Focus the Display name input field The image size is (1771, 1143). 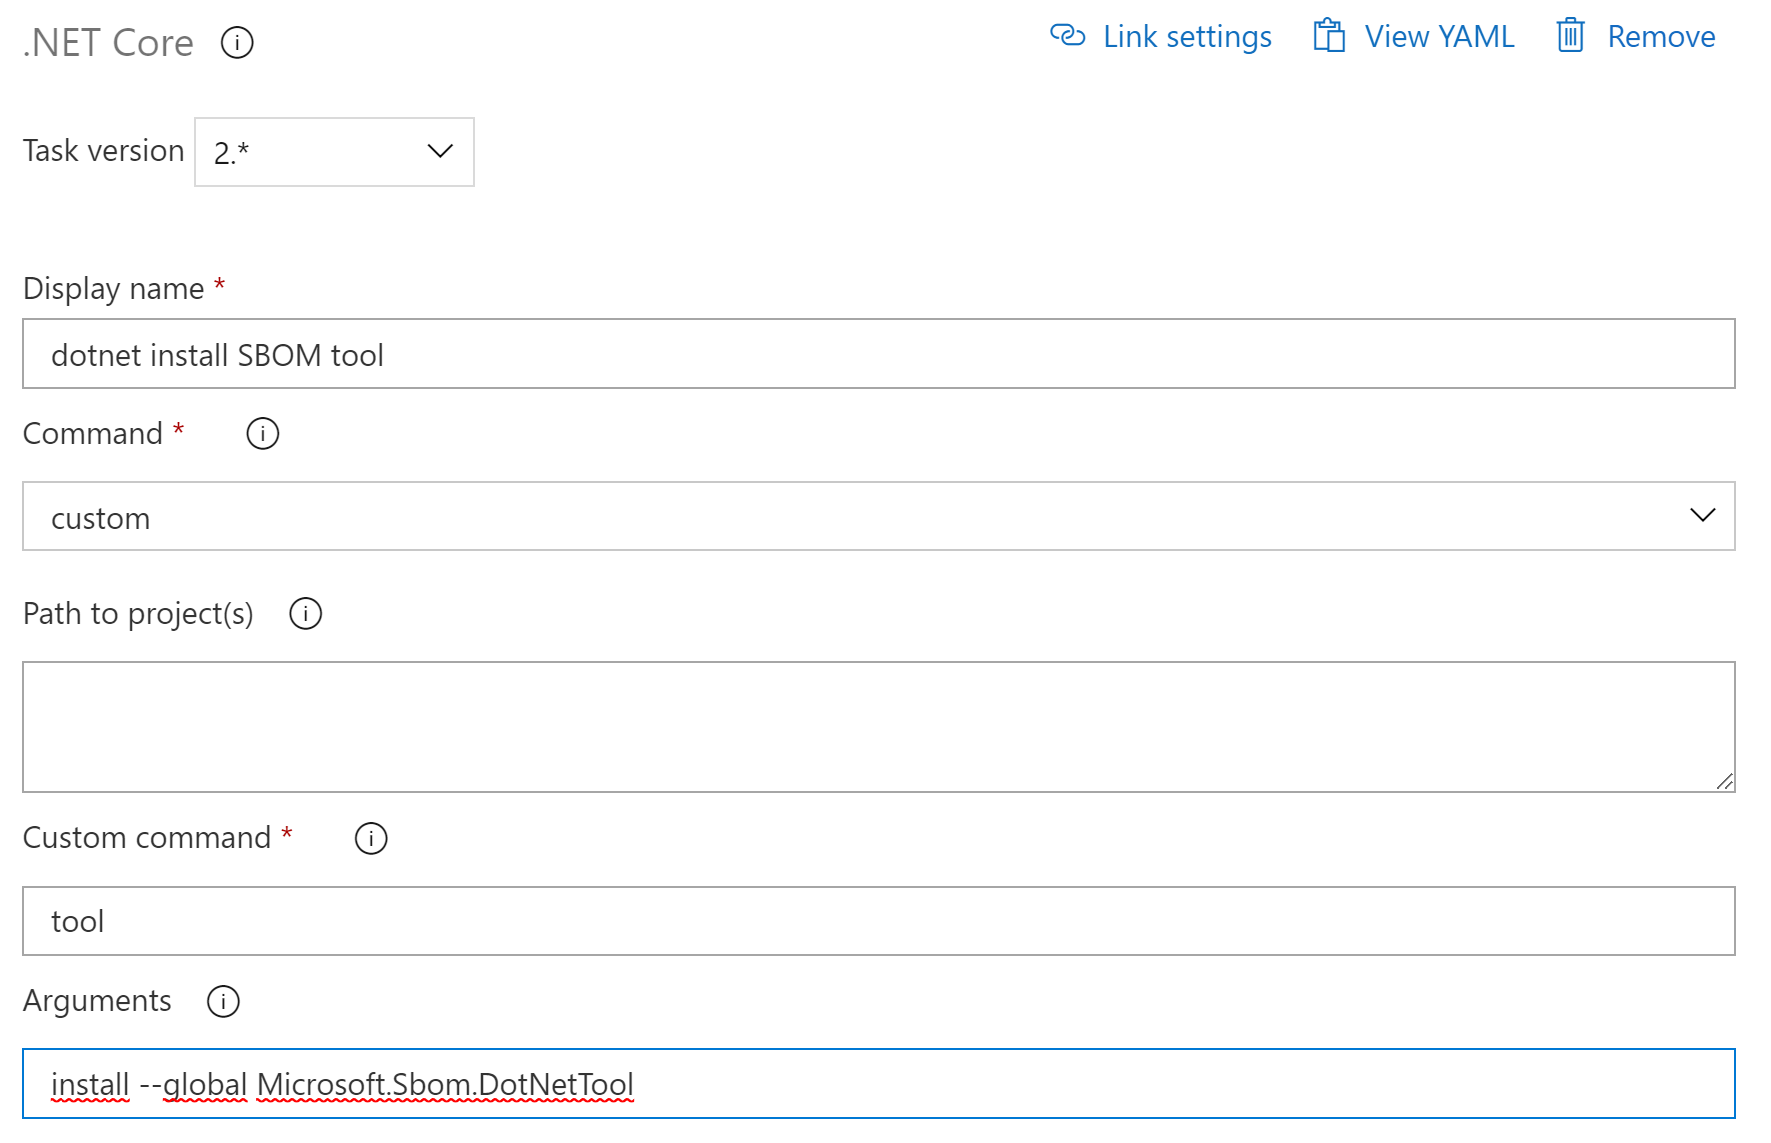click(x=879, y=354)
